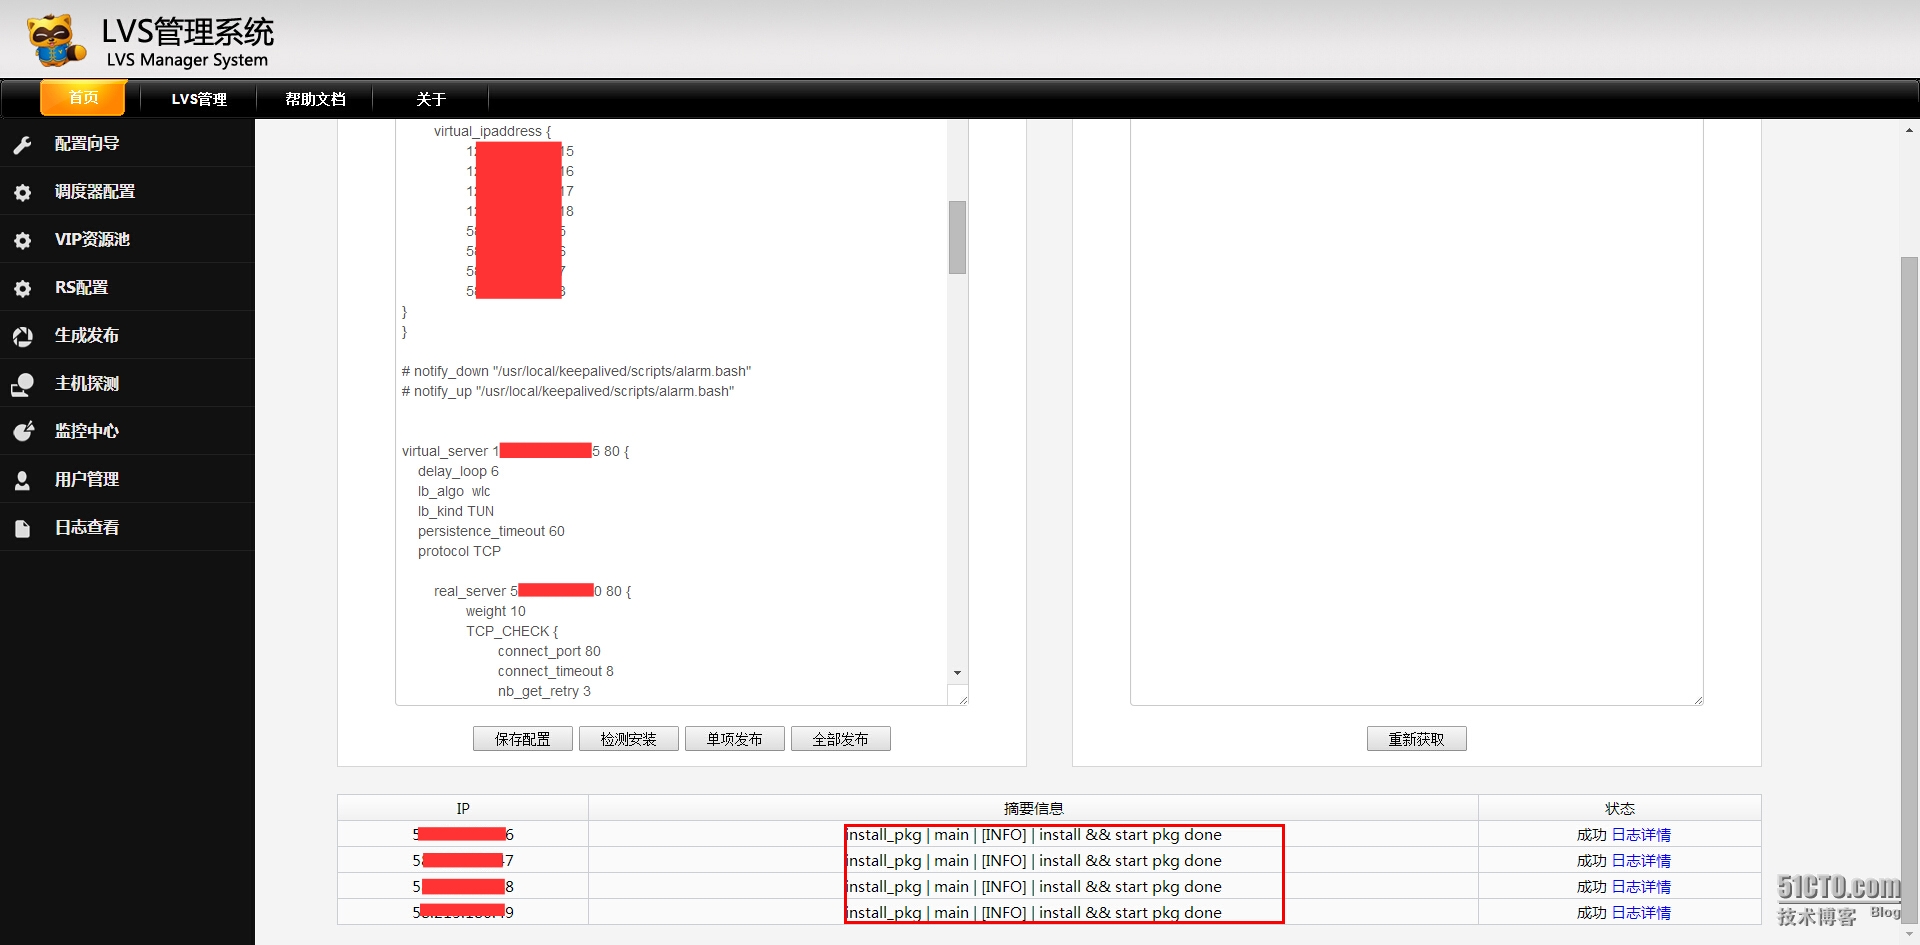
Task: Click the recycle icon beside 生成发布
Action: (x=22, y=336)
